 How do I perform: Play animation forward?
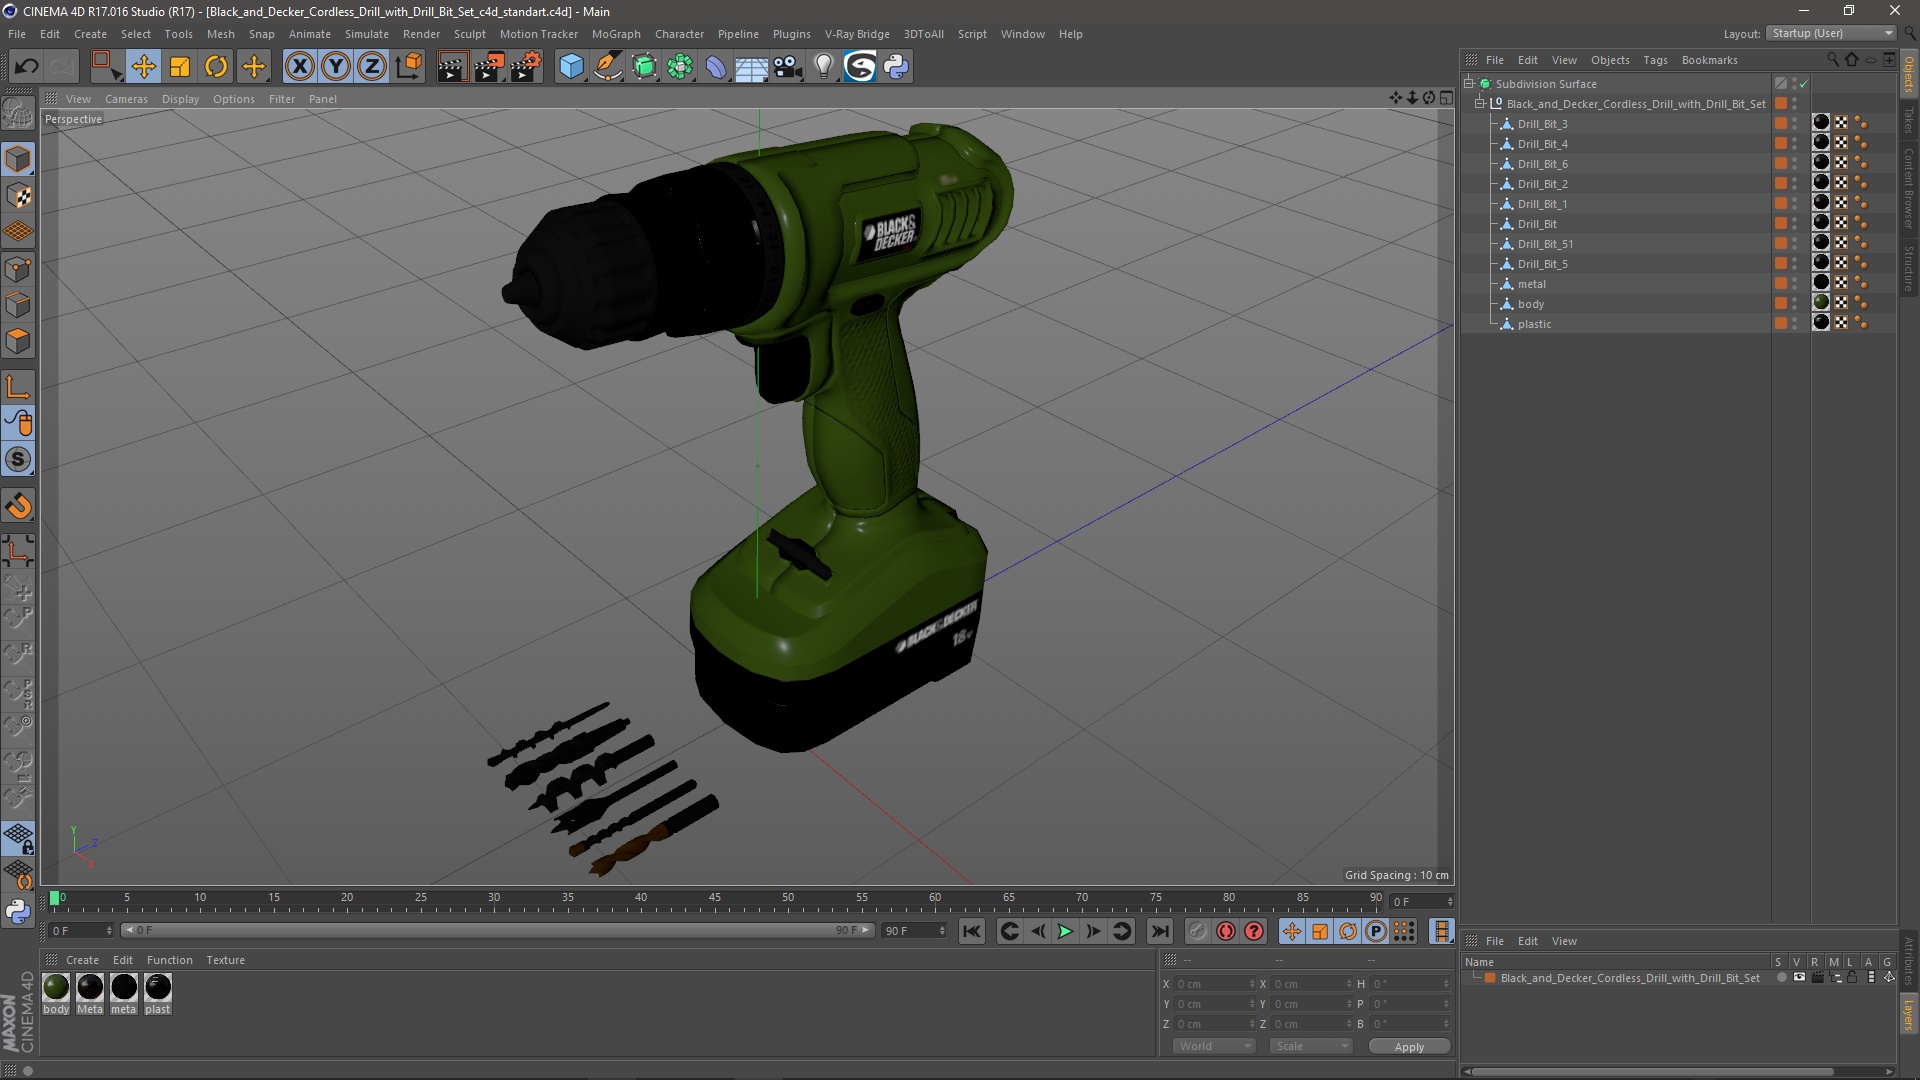click(x=1066, y=931)
